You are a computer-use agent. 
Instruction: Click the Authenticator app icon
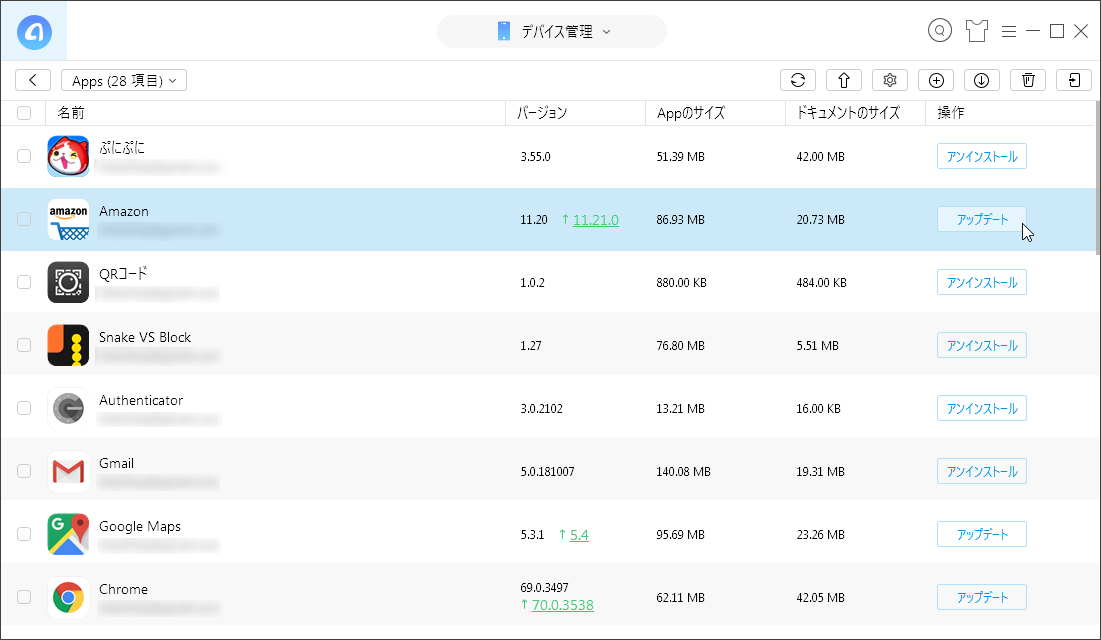68,407
